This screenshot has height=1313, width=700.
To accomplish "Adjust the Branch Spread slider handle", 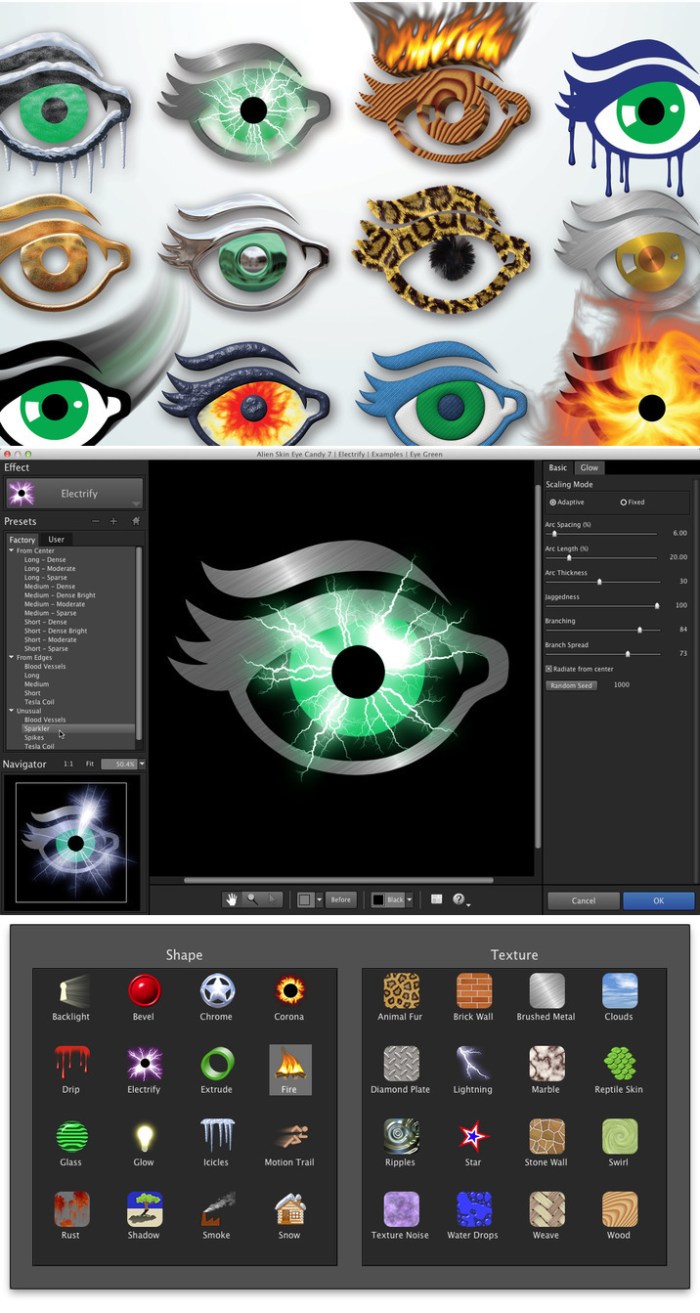I will (x=628, y=654).
